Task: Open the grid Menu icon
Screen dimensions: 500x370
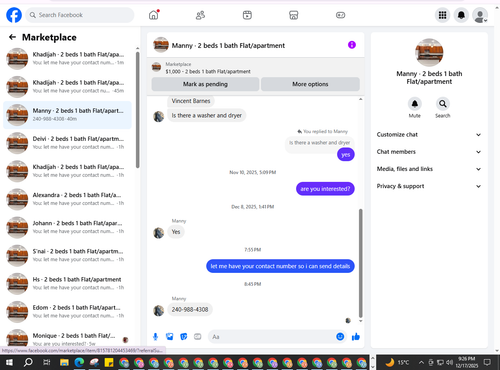Action: (x=442, y=15)
